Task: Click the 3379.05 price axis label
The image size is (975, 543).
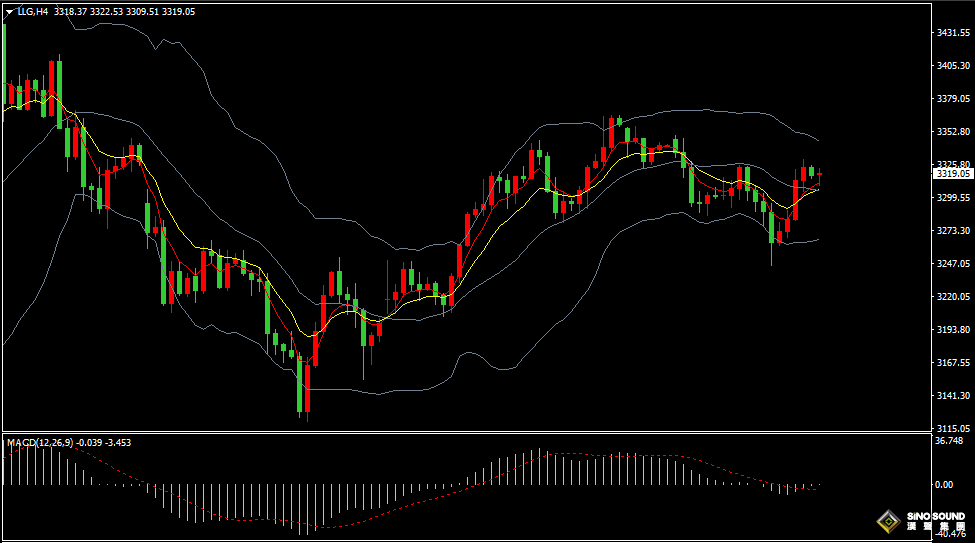Action: pyautogui.click(x=953, y=99)
